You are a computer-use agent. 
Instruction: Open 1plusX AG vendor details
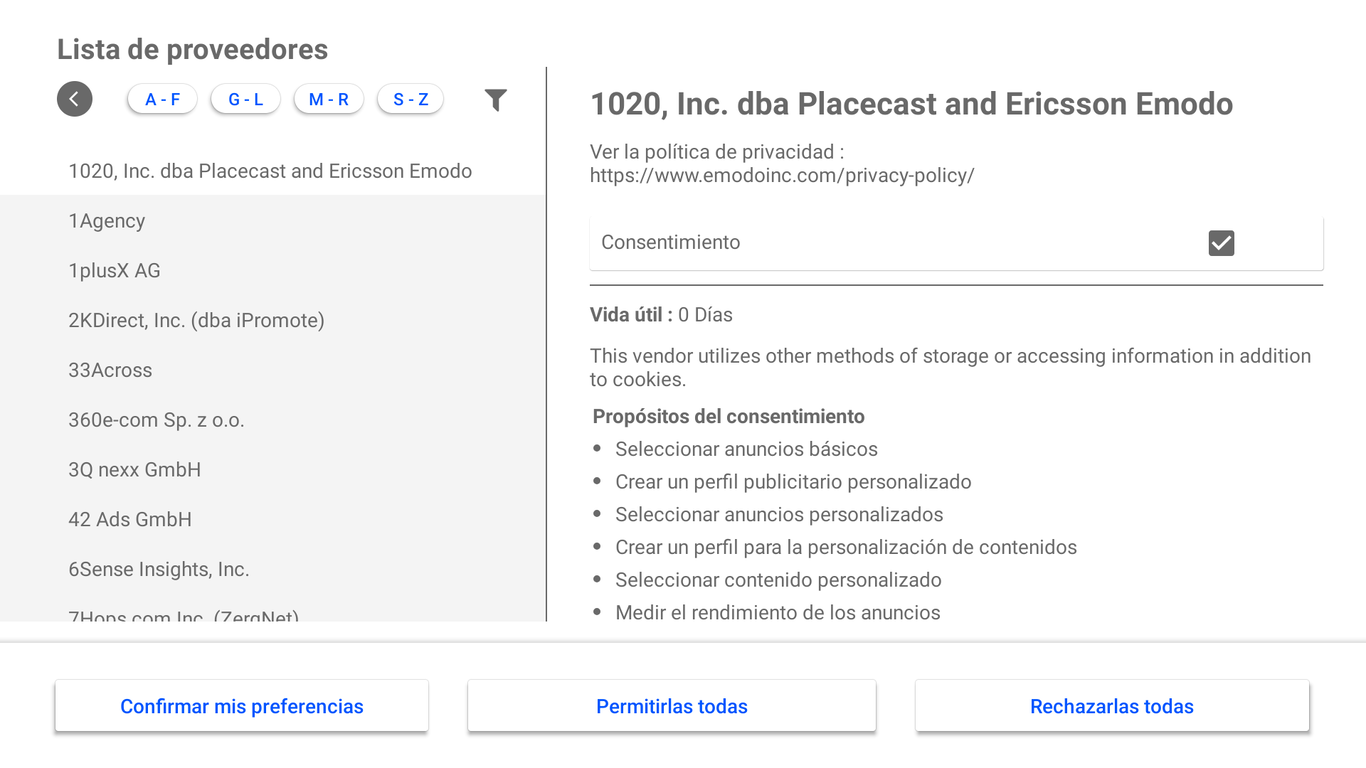[x=114, y=271]
